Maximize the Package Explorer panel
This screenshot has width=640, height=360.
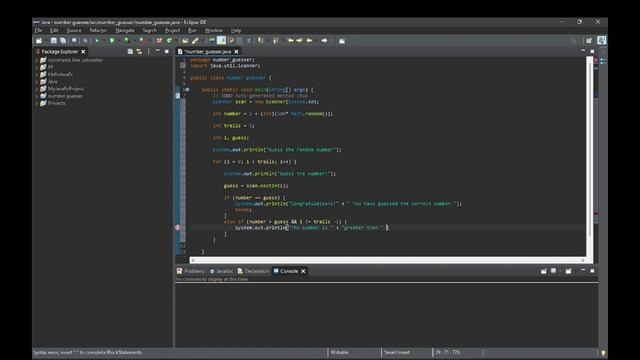(x=167, y=51)
